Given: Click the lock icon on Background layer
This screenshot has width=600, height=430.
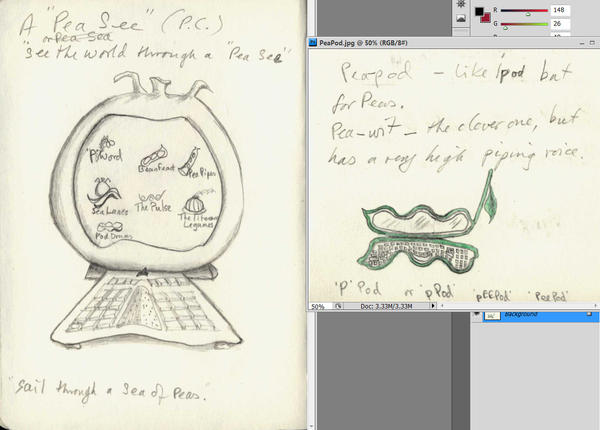Looking at the screenshot, I should 590,314.
